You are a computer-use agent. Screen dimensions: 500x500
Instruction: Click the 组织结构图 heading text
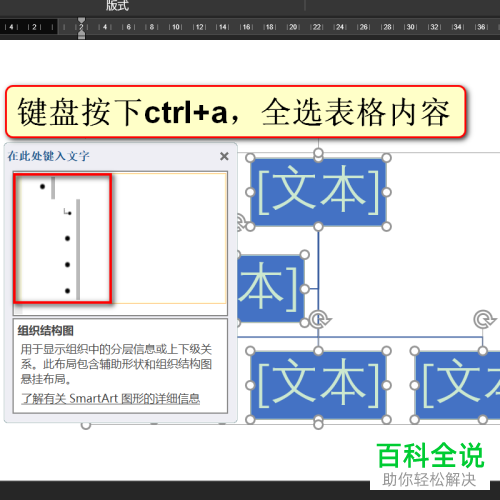[45, 331]
